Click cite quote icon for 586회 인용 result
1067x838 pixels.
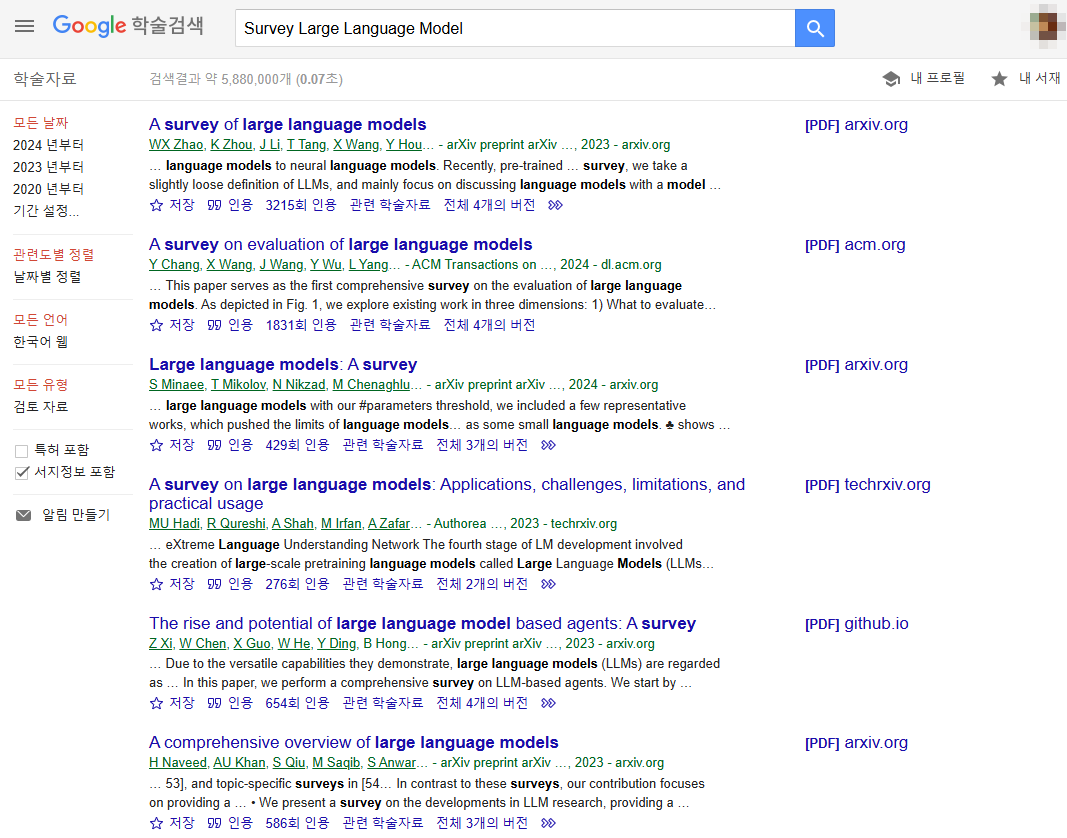pos(214,823)
